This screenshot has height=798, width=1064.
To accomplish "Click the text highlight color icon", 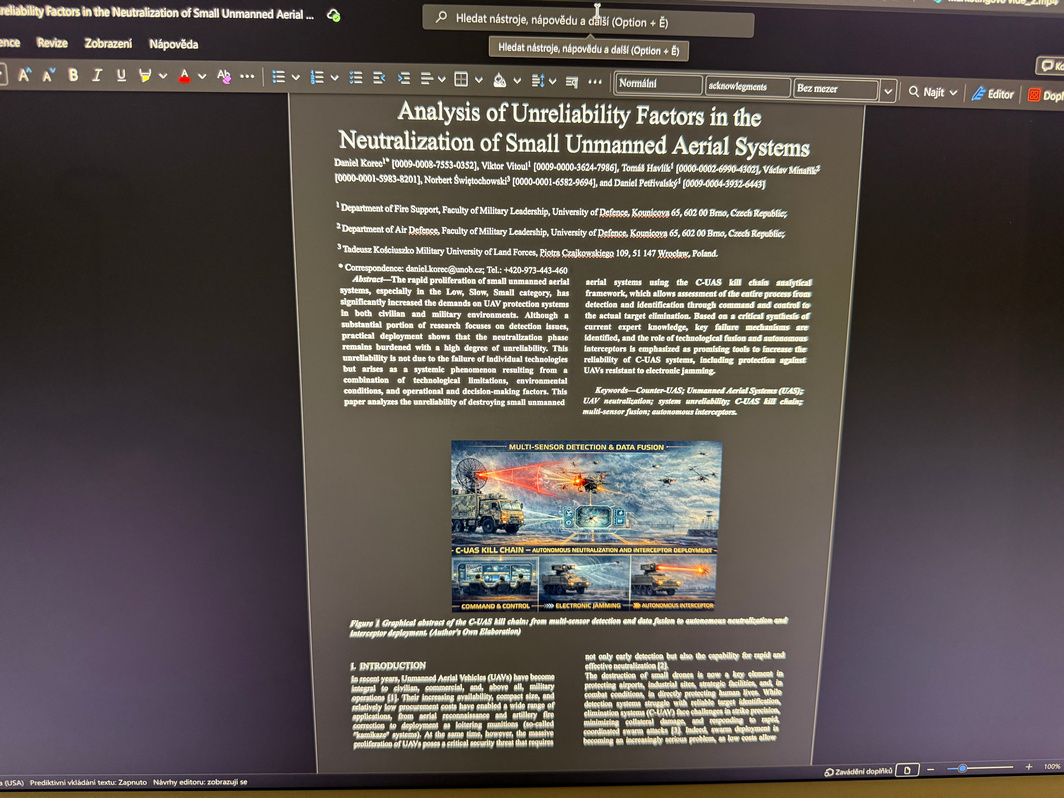I will pyautogui.click(x=145, y=76).
